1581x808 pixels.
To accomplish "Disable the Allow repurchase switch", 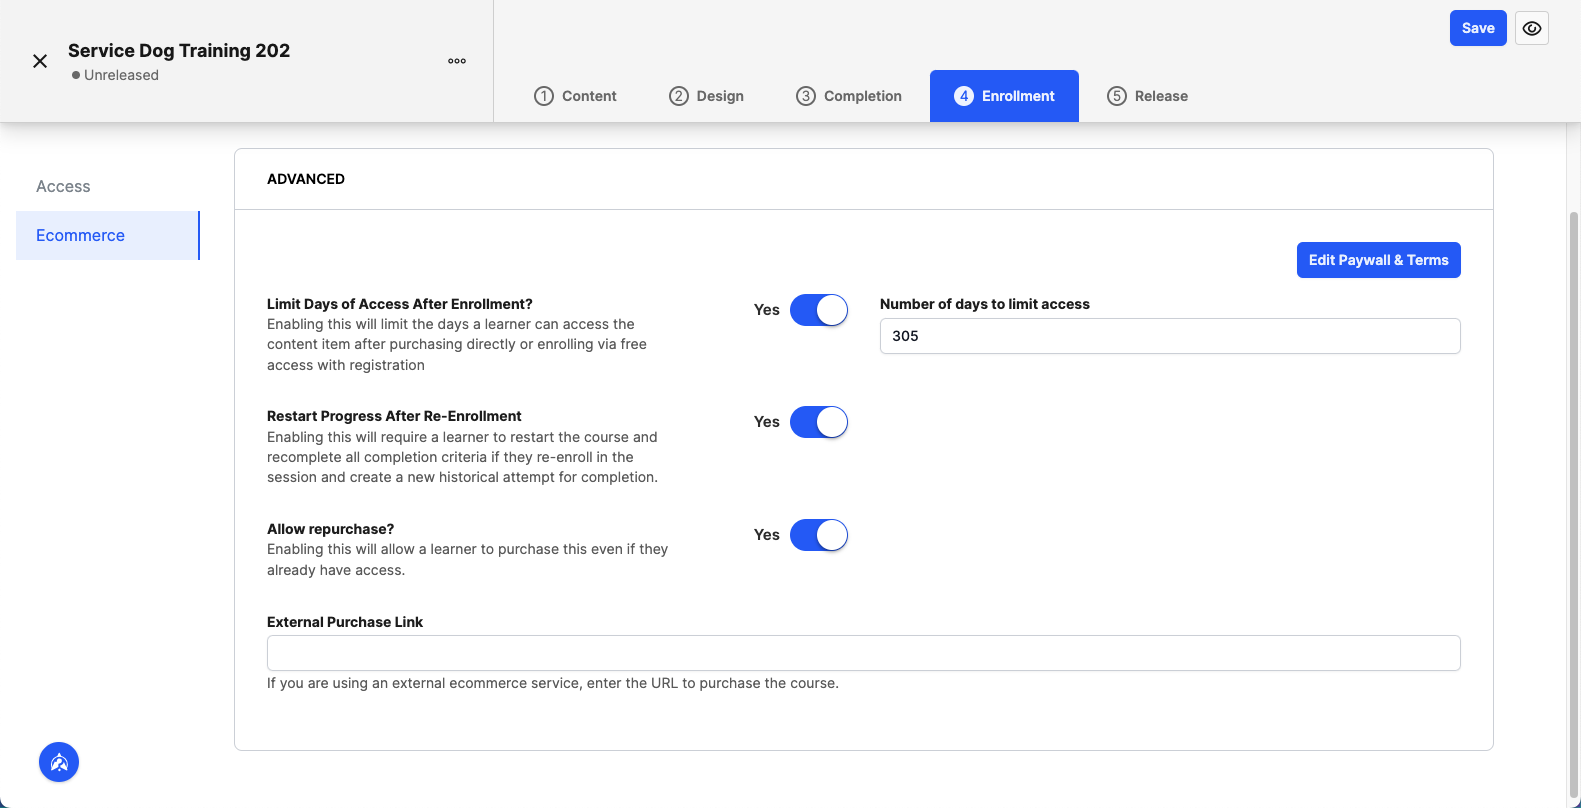I will pos(819,535).
